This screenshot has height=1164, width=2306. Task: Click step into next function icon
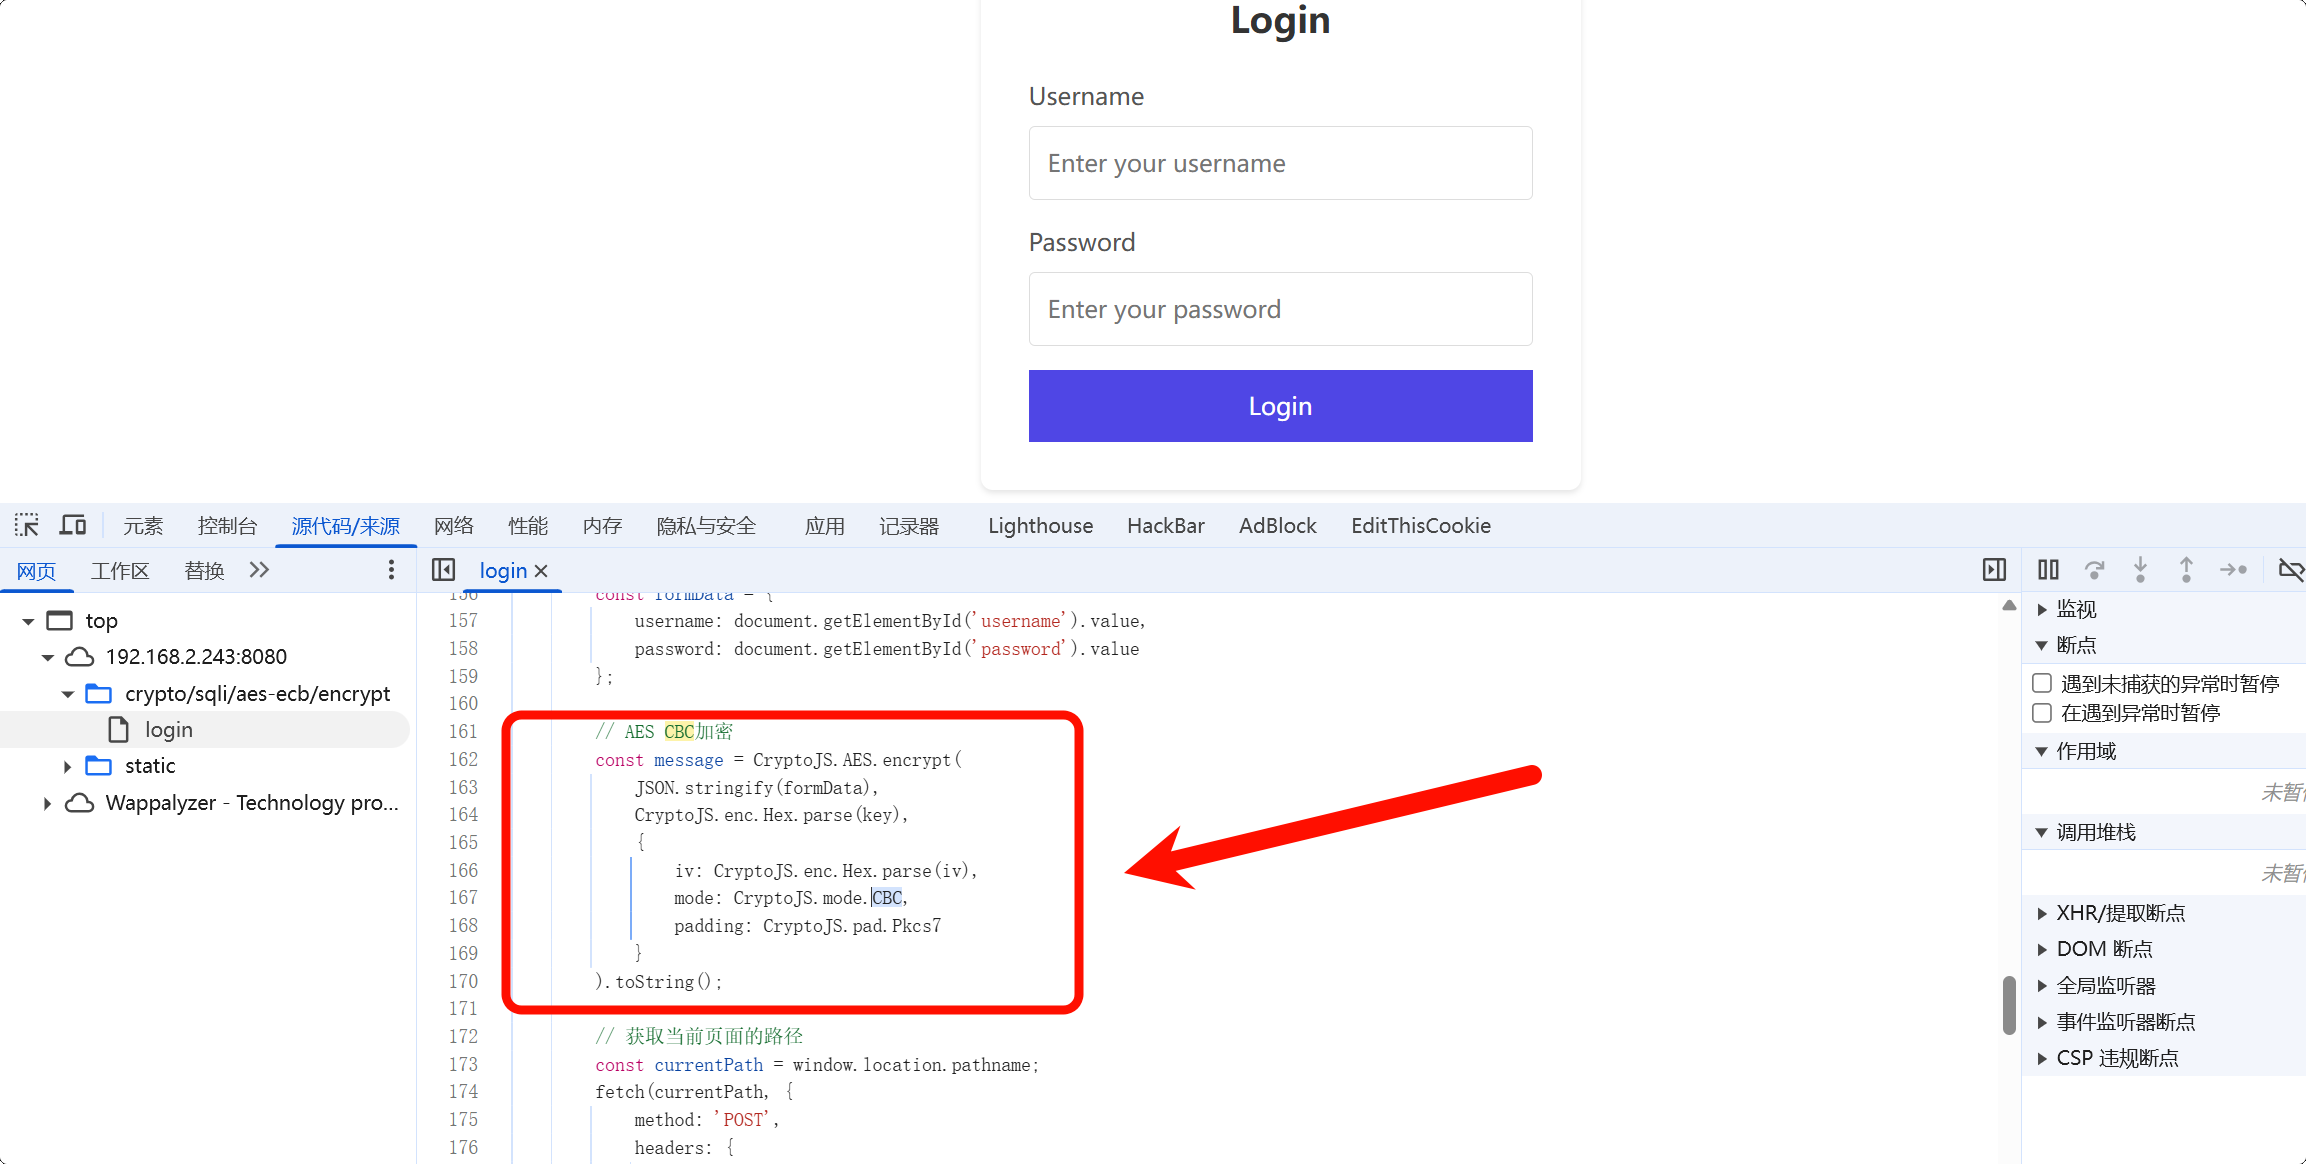click(x=2140, y=570)
